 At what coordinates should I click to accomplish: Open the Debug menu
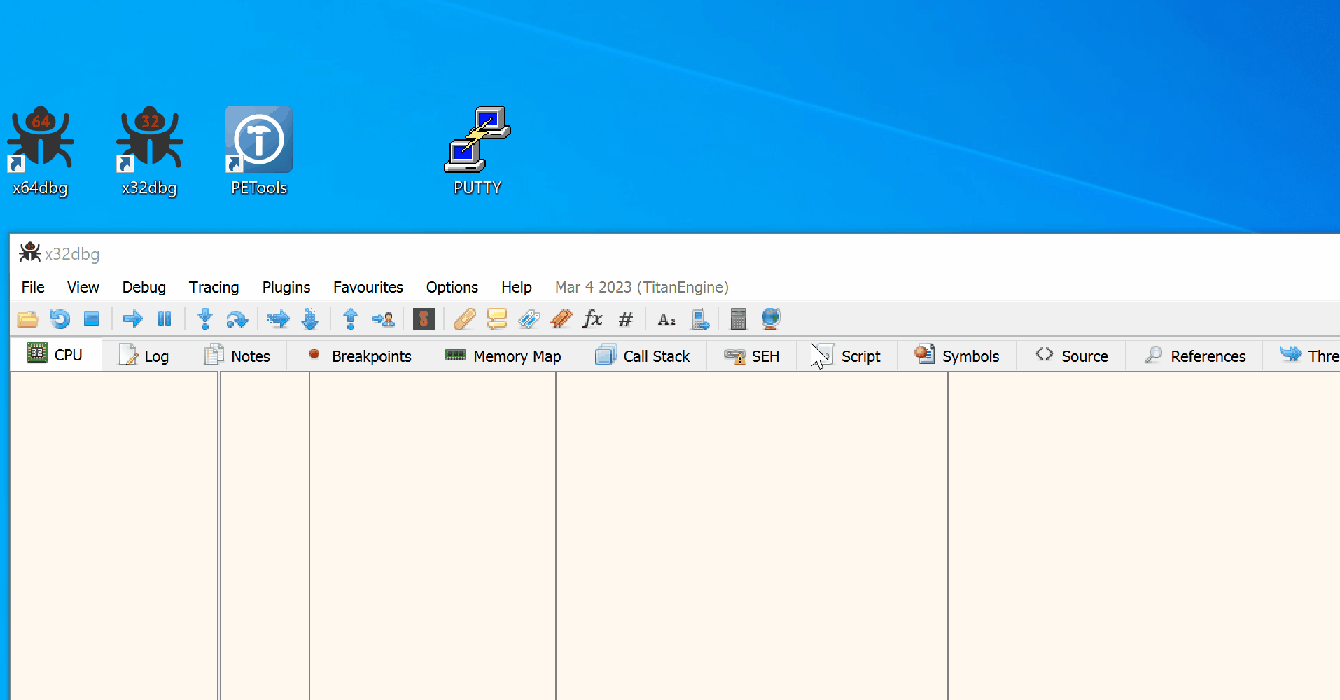click(144, 287)
